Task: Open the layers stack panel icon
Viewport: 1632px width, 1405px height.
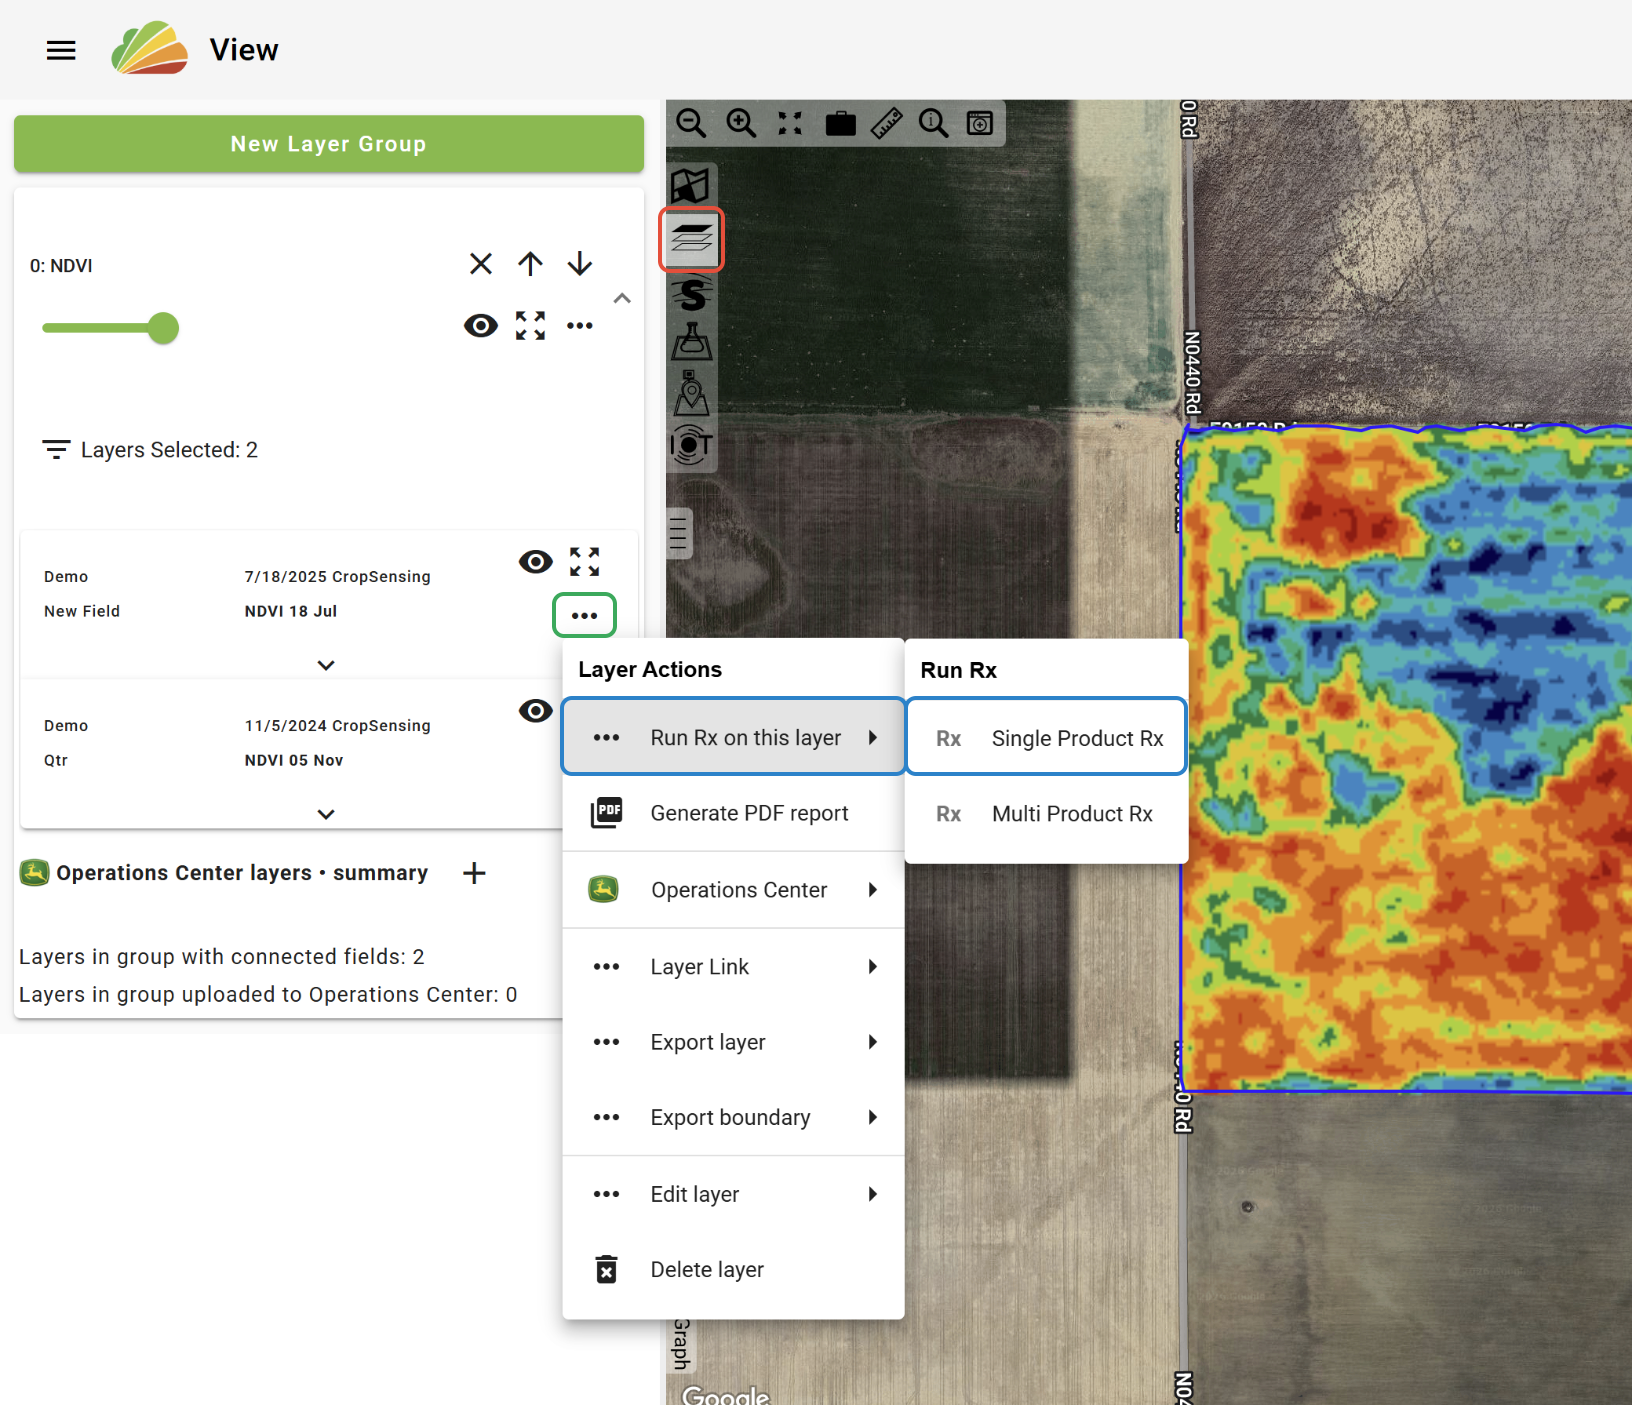Action: [691, 240]
